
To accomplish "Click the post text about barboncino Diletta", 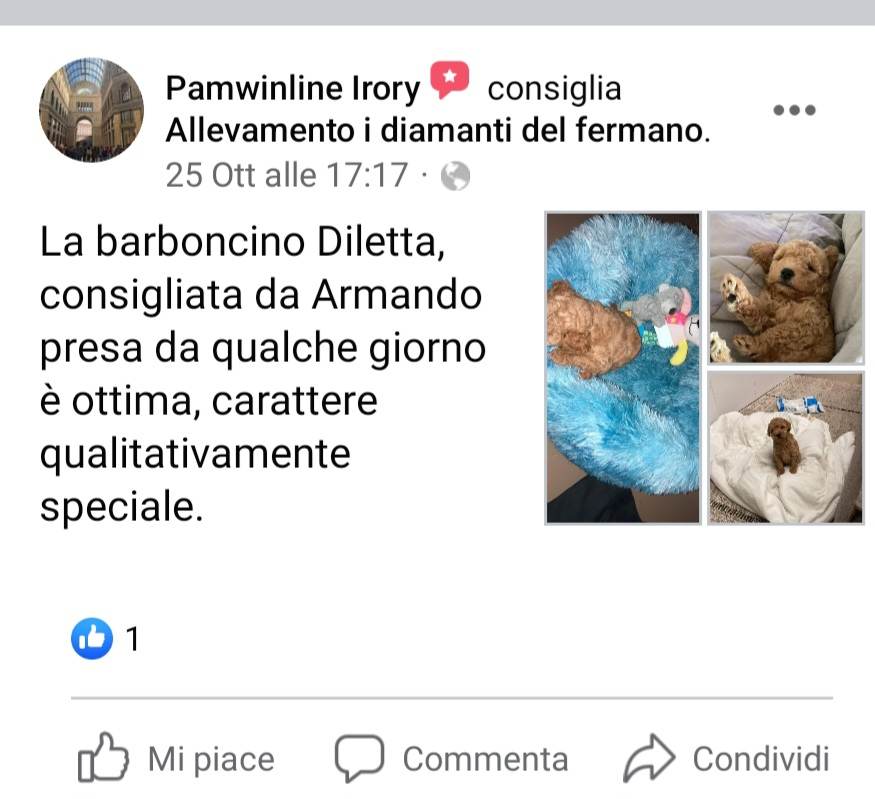I will pyautogui.click(x=263, y=373).
